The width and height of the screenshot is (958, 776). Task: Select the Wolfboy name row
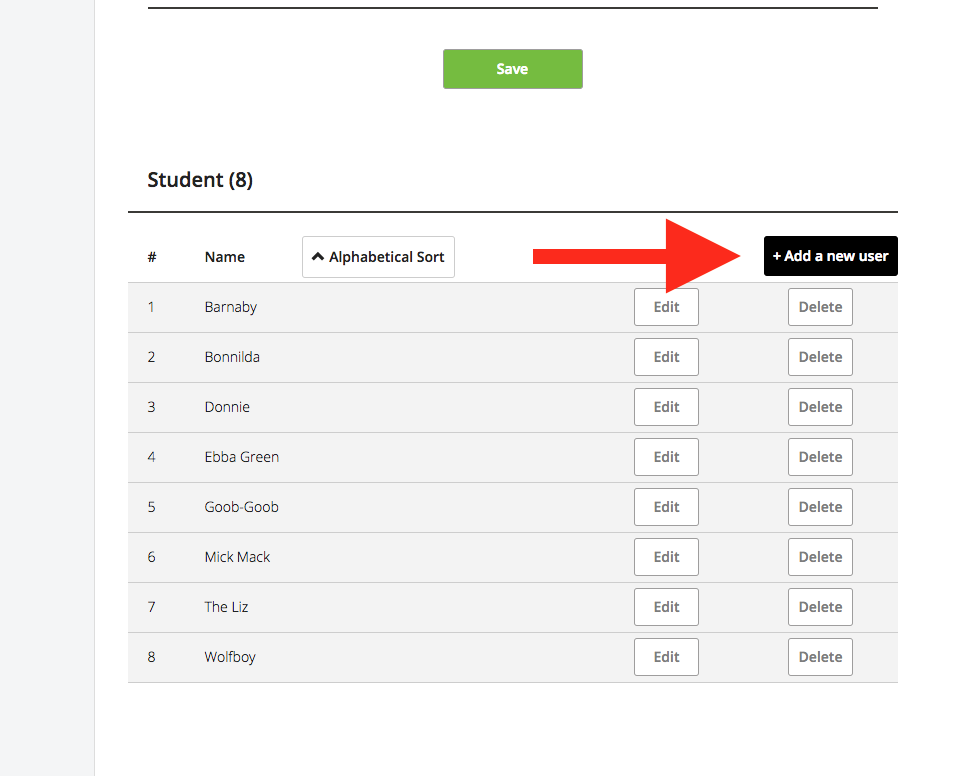(x=513, y=657)
